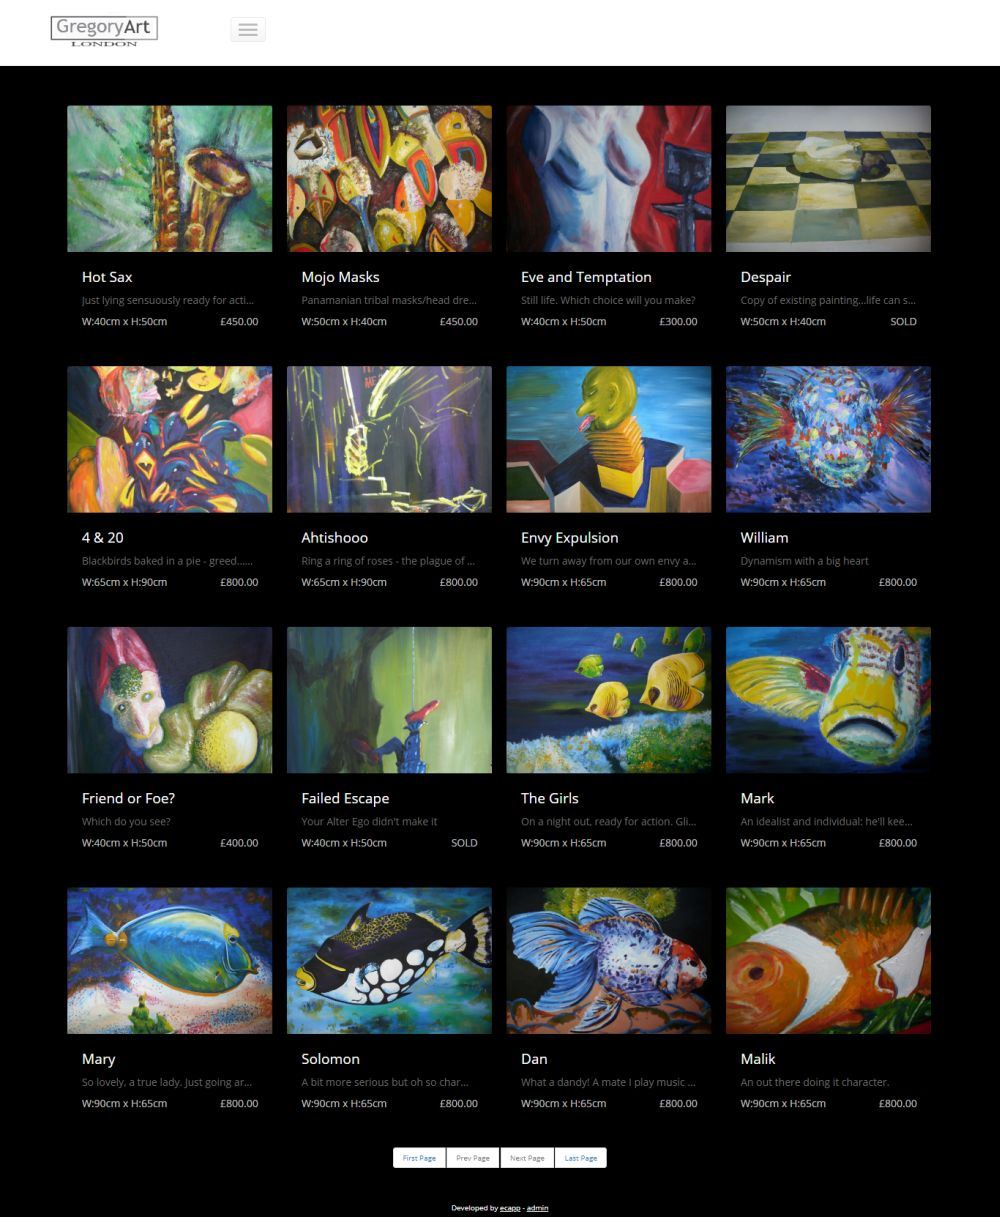Viewport: 1000px width, 1217px height.
Task: Open the hamburger navigation menu
Action: click(x=248, y=30)
